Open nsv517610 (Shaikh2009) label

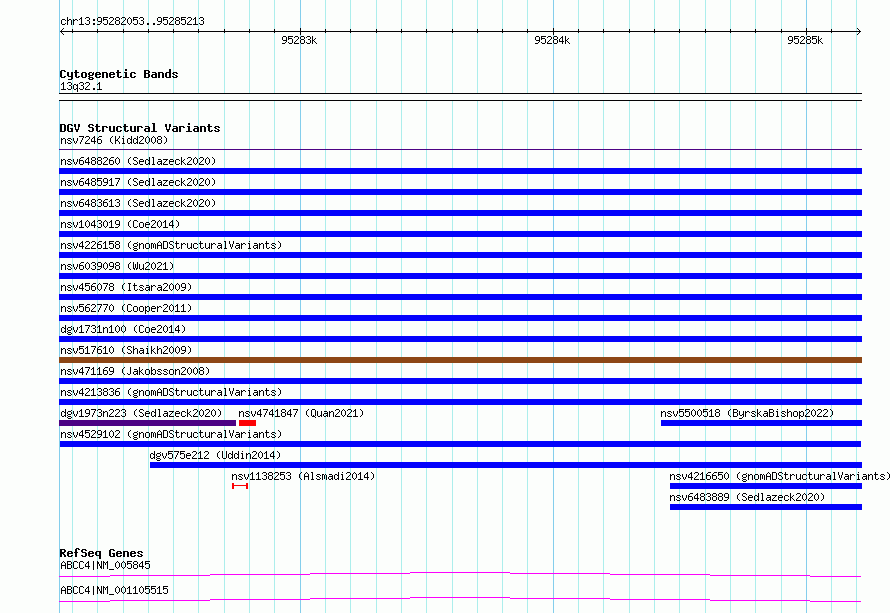[126, 350]
